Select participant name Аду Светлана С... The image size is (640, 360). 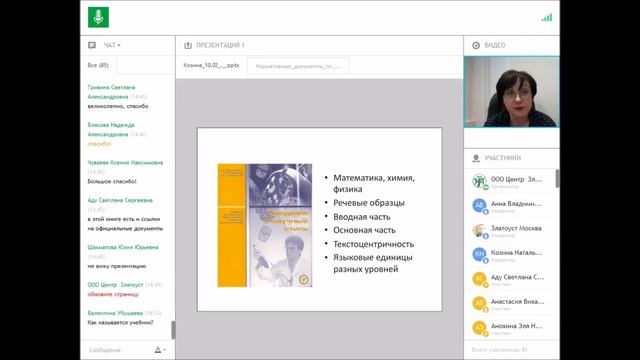[x=517, y=277]
